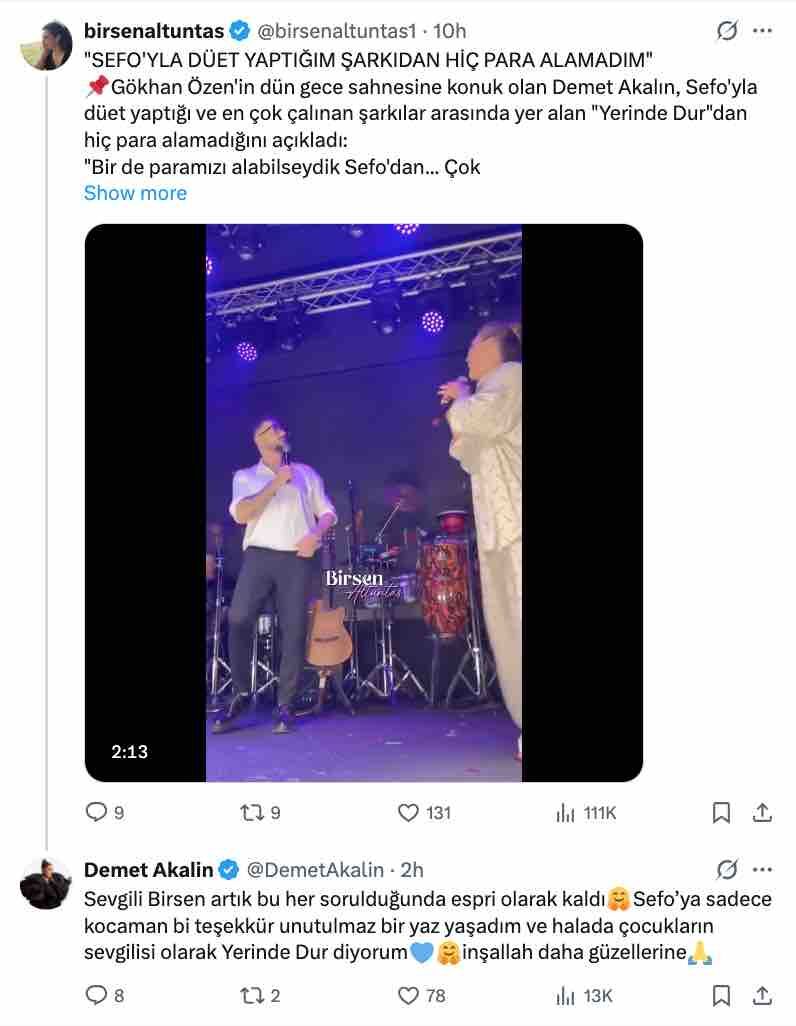The image size is (796, 1026).
Task: Bookmark birsenaltuntas's tweet
Action: click(x=719, y=813)
